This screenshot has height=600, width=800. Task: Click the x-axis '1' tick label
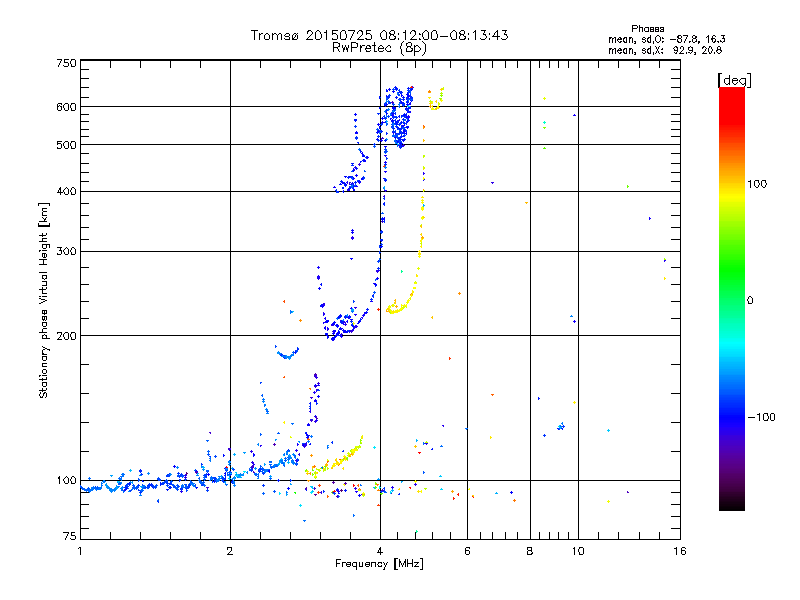pyautogui.click(x=80, y=551)
